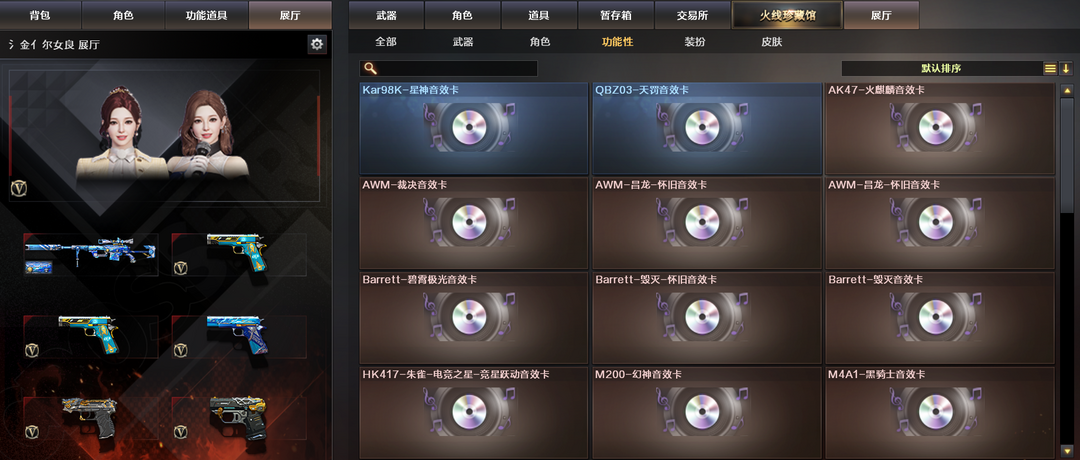This screenshot has width=1080, height=460.
Task: Switch to list view icon
Action: (x=1050, y=68)
